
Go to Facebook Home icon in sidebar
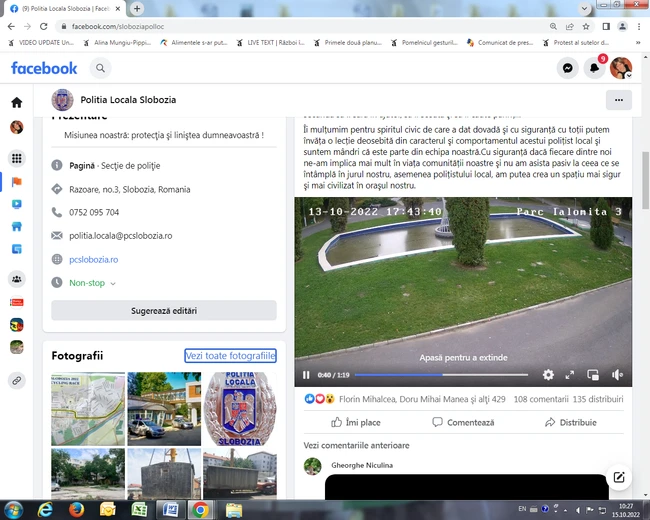[17, 102]
